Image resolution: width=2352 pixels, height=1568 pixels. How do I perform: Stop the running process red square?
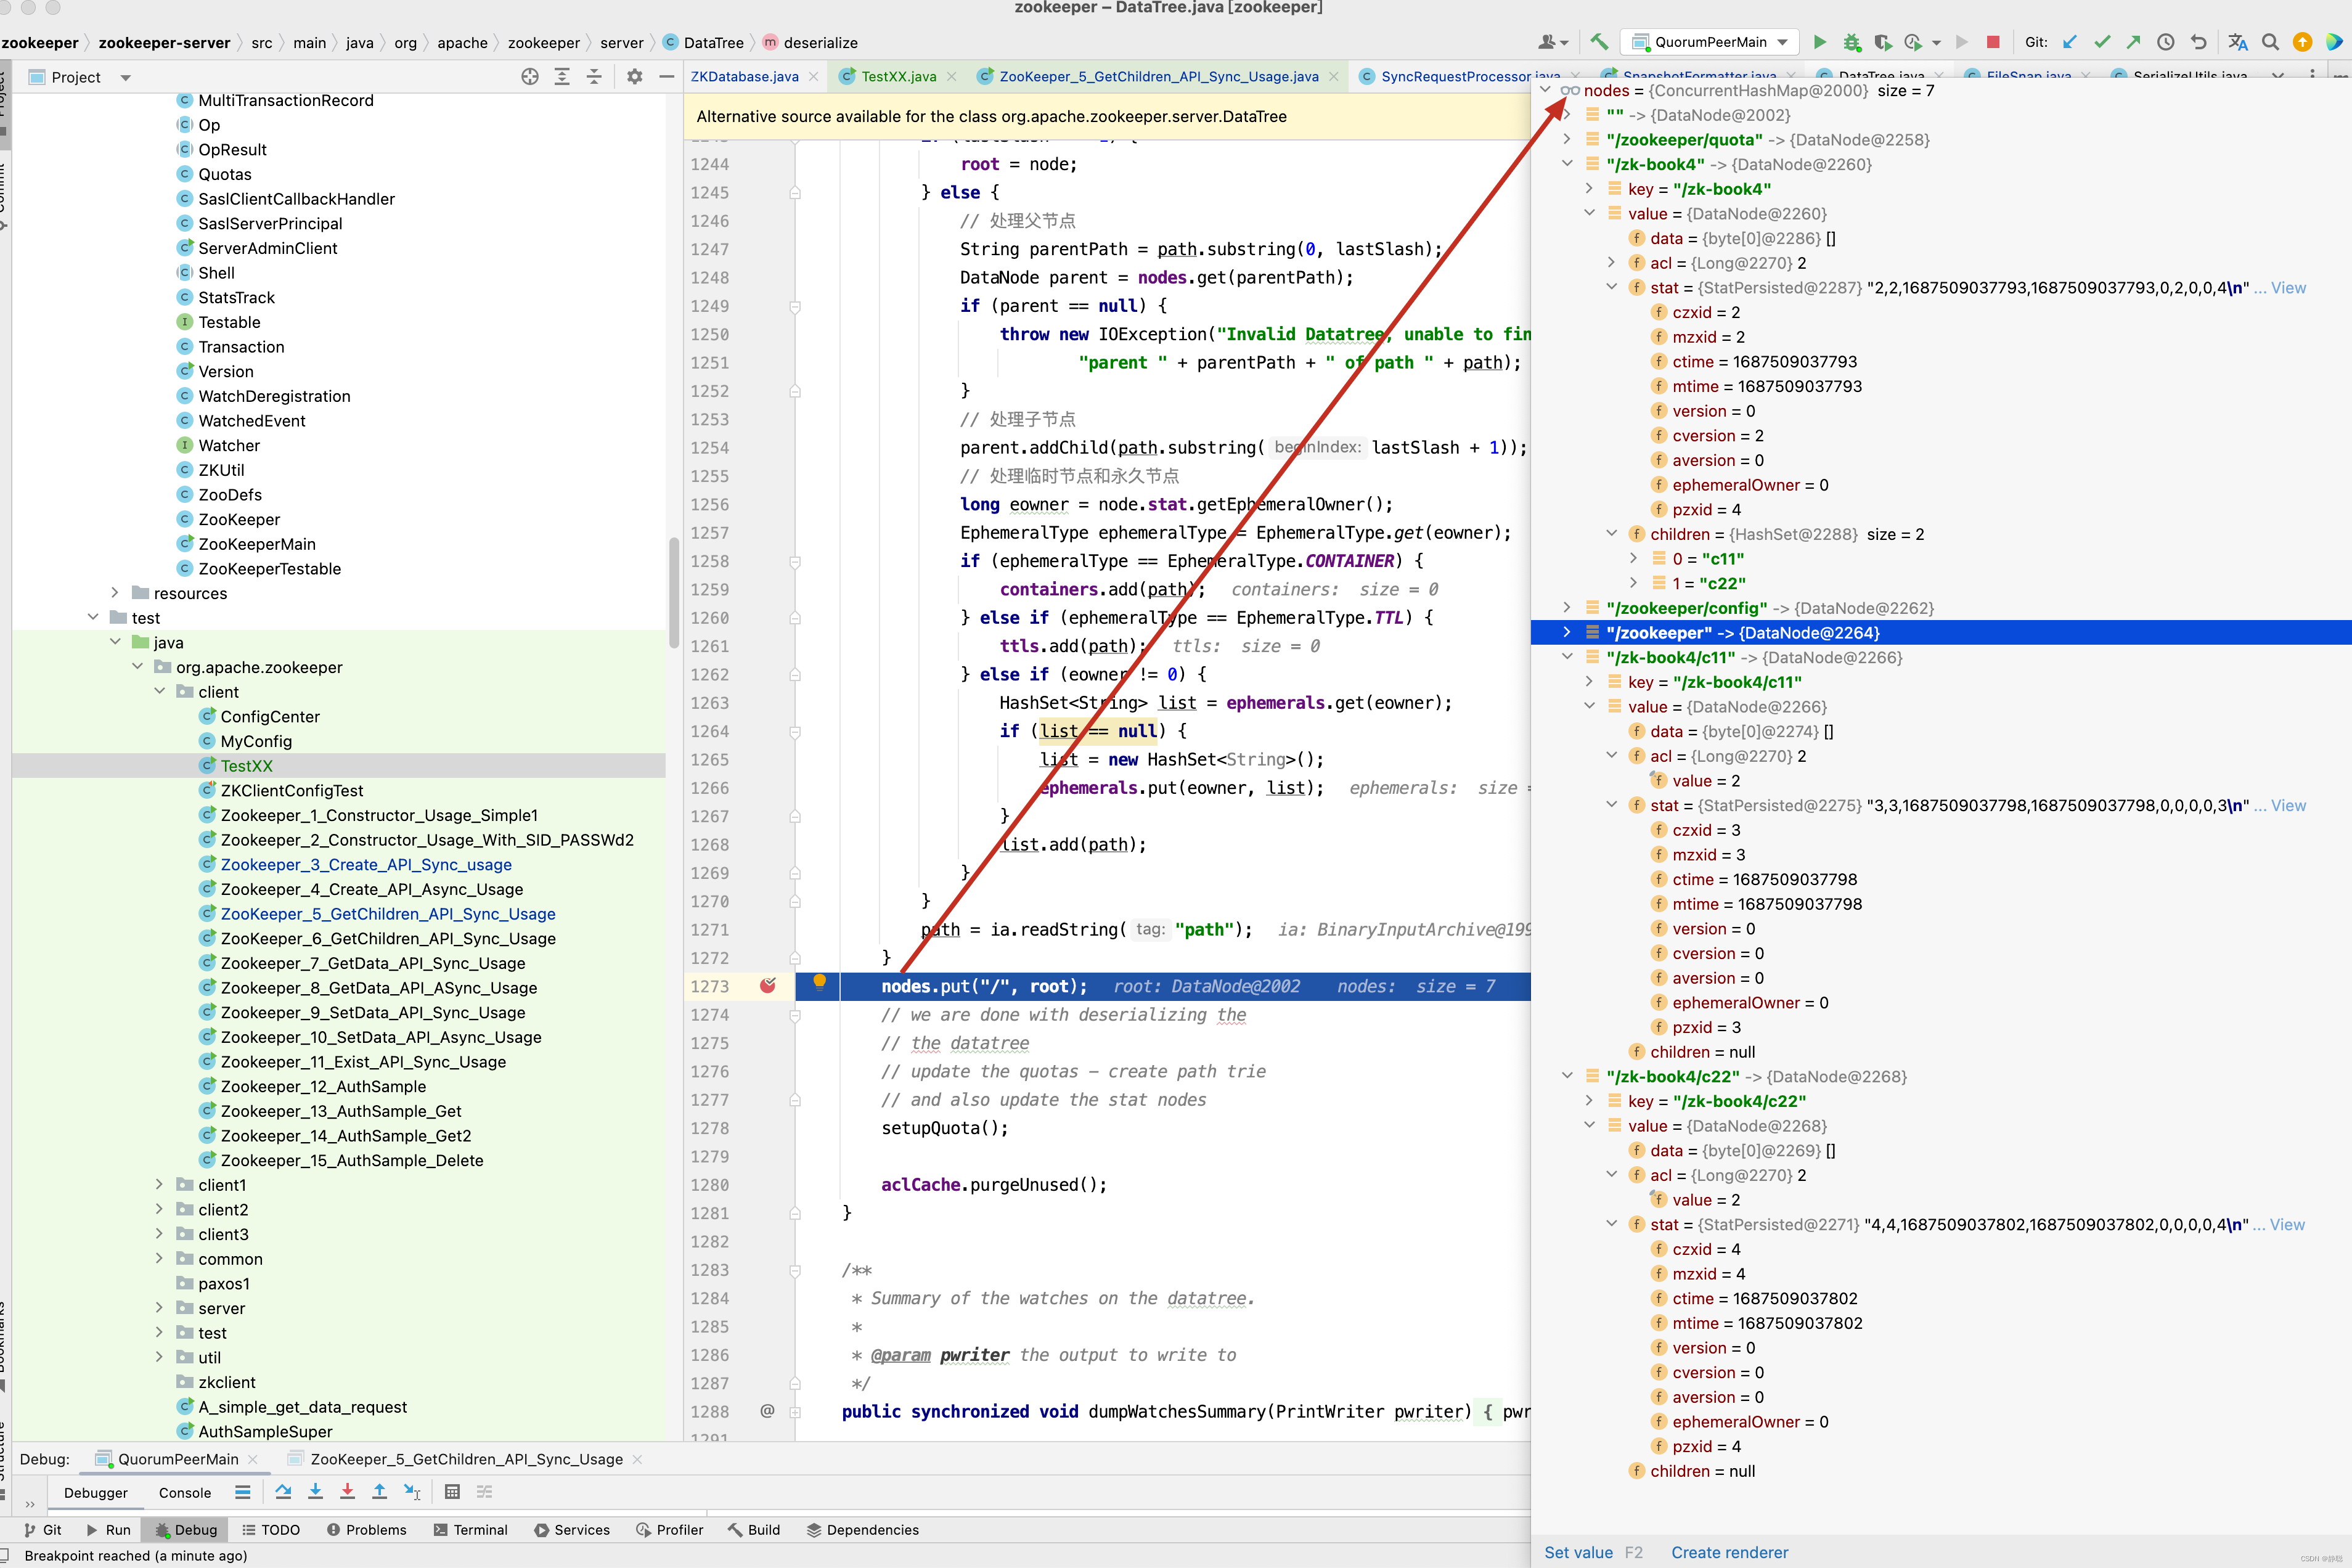click(x=1993, y=42)
